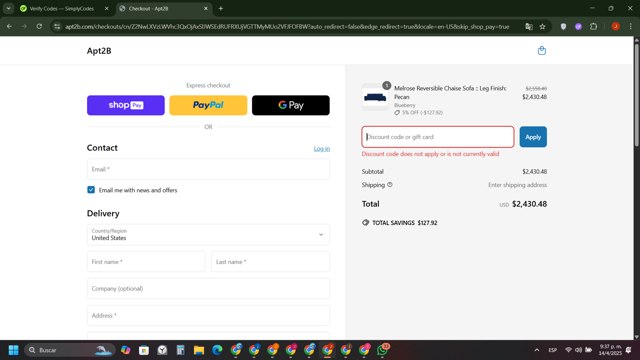This screenshot has height=360, width=640.
Task: Go forward to the next page
Action: tap(24, 27)
